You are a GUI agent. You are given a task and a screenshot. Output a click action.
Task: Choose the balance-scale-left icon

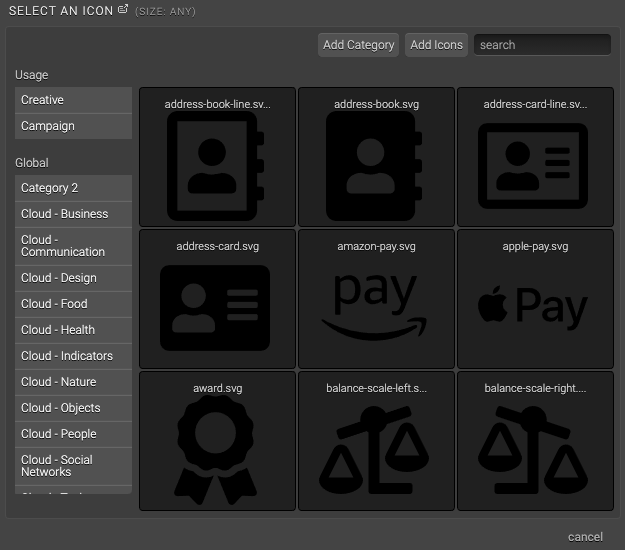pos(376,441)
